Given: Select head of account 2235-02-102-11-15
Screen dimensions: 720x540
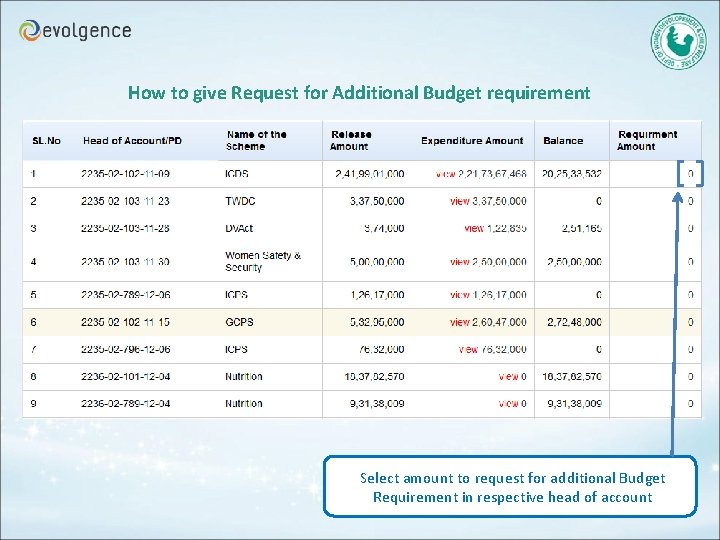Looking at the screenshot, I should pyautogui.click(x=125, y=322).
